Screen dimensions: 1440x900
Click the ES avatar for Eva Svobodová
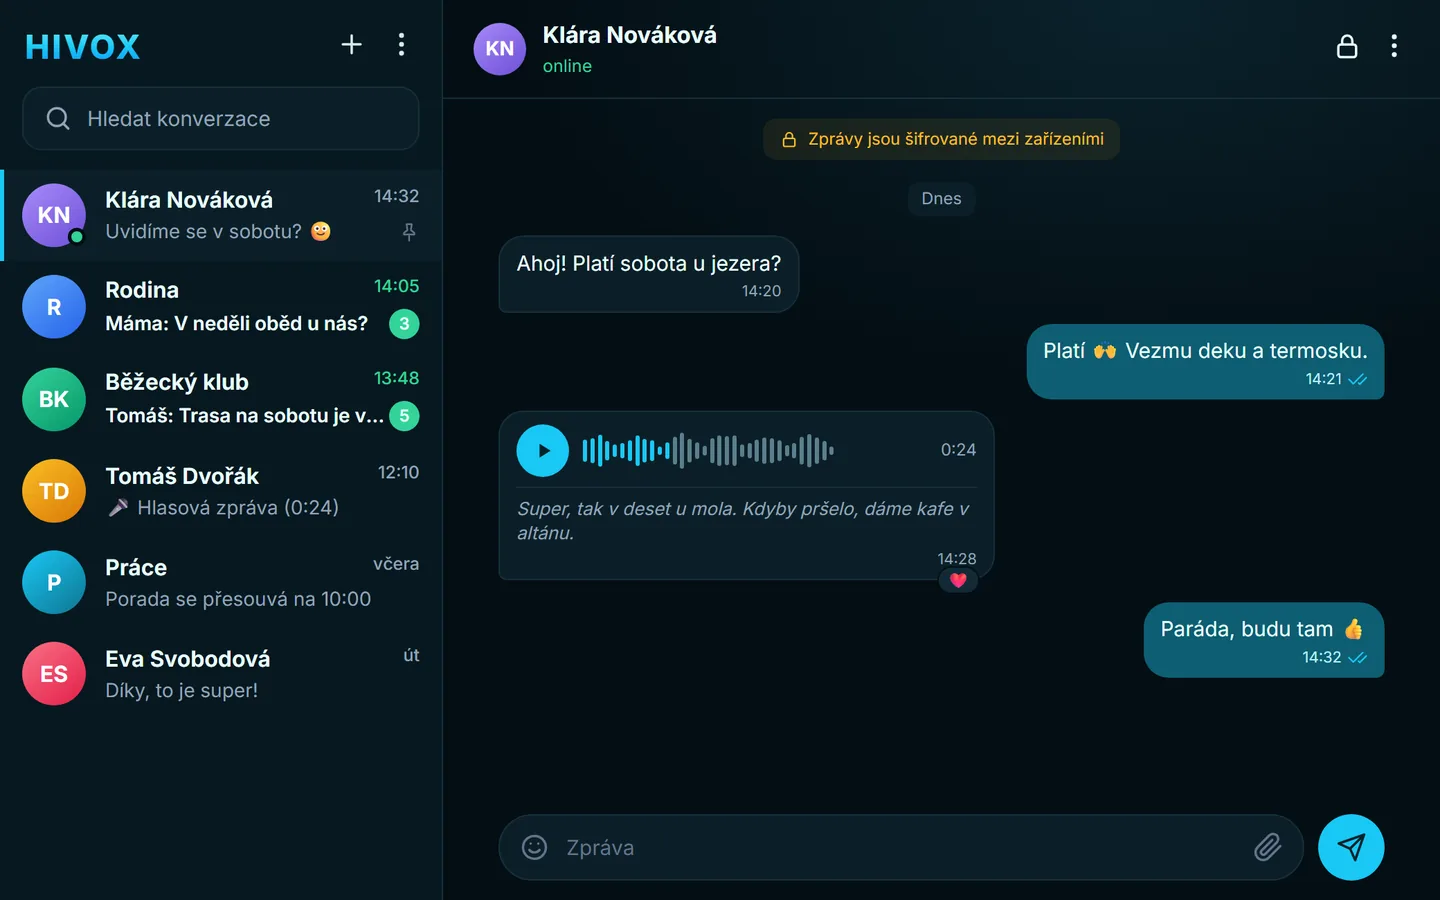tap(54, 674)
